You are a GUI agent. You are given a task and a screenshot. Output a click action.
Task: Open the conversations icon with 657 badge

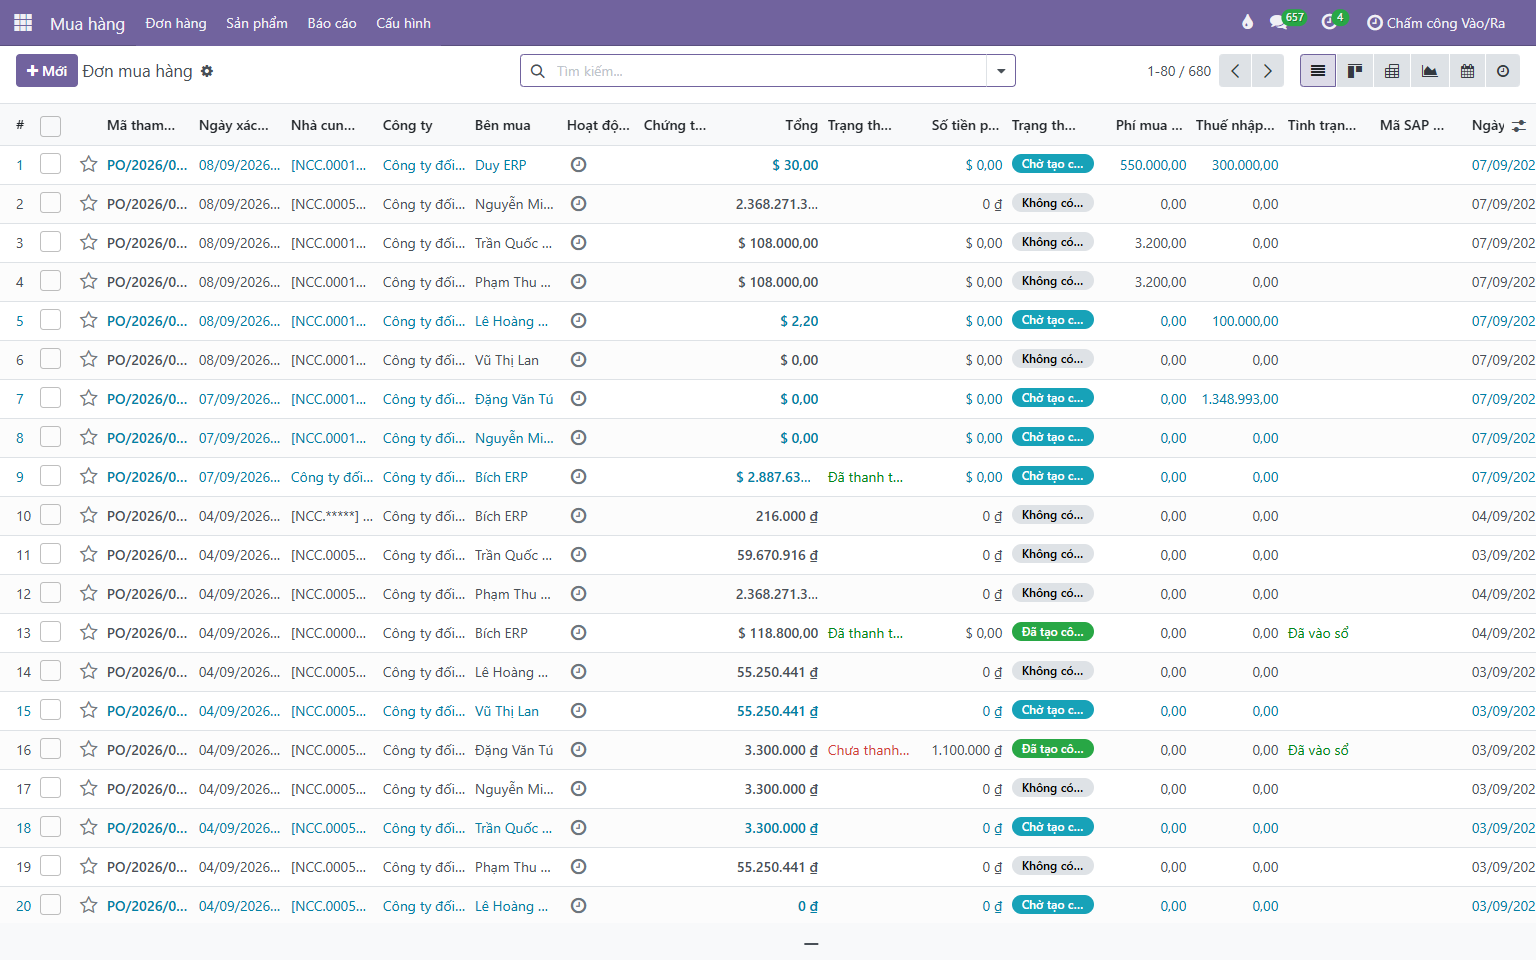pos(1286,21)
